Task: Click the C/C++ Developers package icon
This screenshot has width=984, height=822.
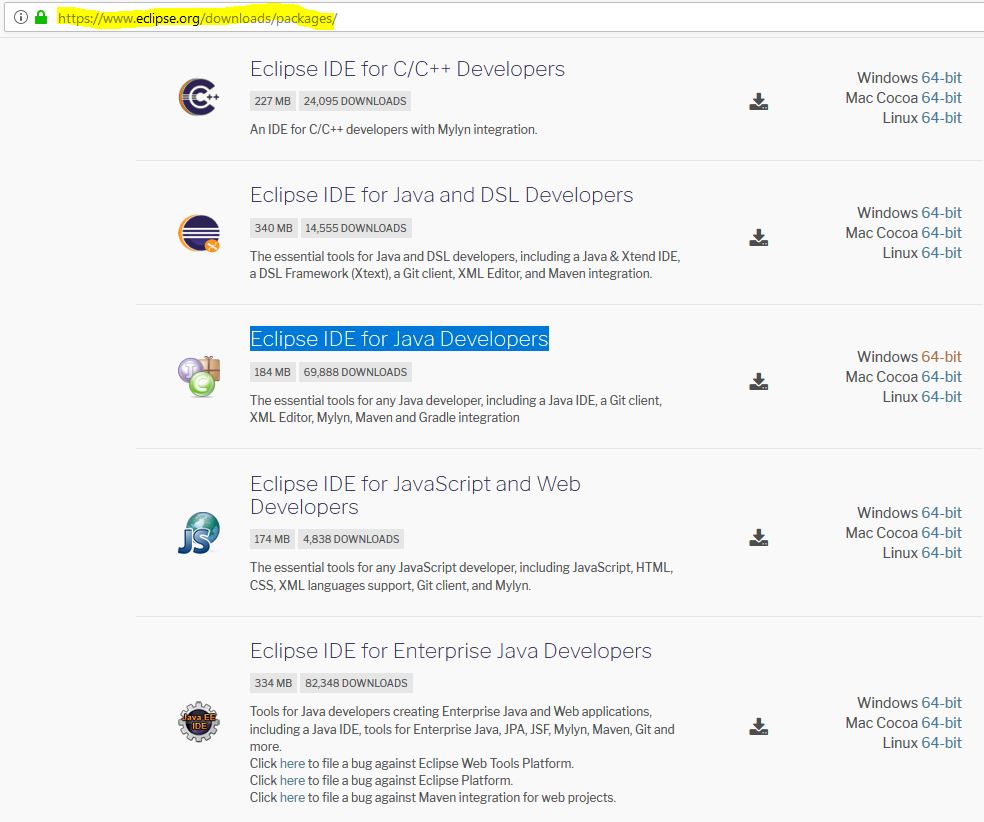Action: (x=198, y=97)
